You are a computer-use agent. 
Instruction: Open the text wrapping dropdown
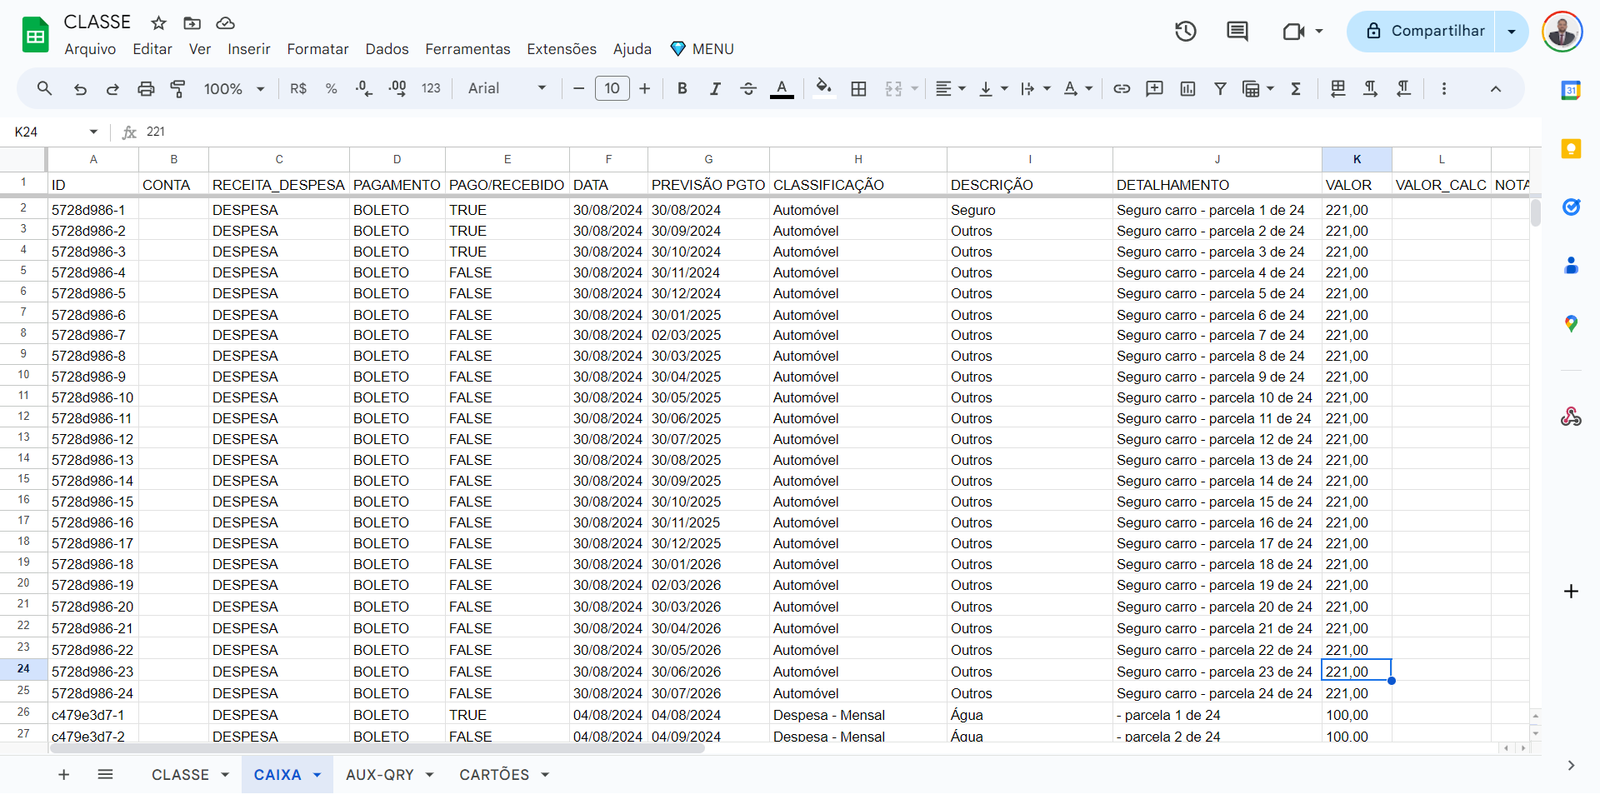click(x=1035, y=89)
